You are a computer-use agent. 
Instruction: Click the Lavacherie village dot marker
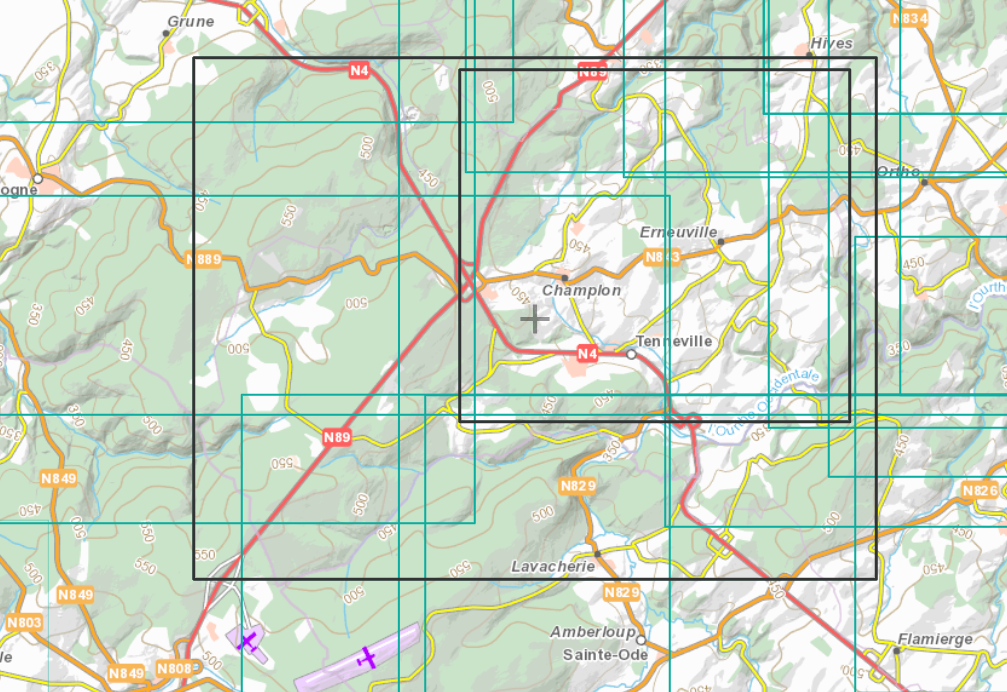click(597, 553)
